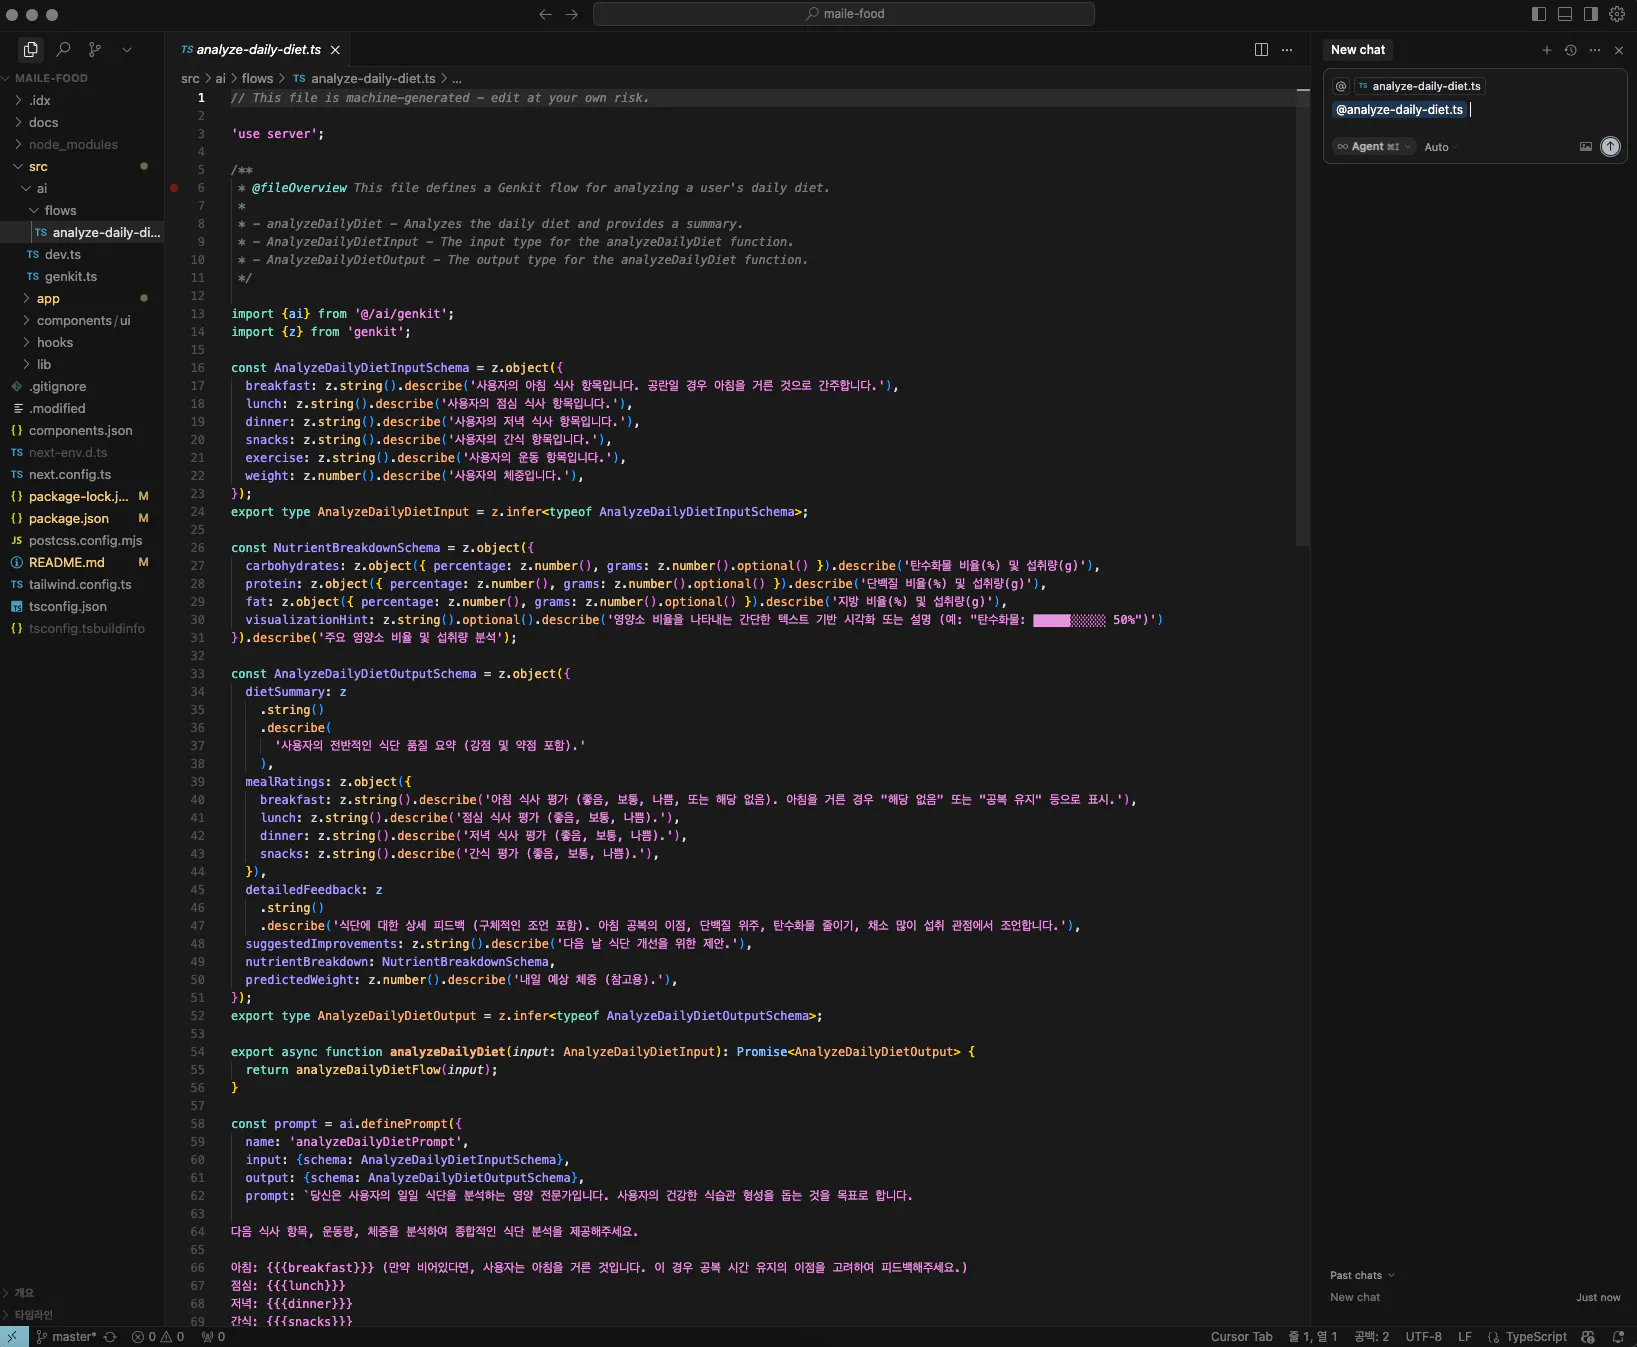Open editor More Actions menu
The height and width of the screenshot is (1347, 1637).
coord(1287,50)
